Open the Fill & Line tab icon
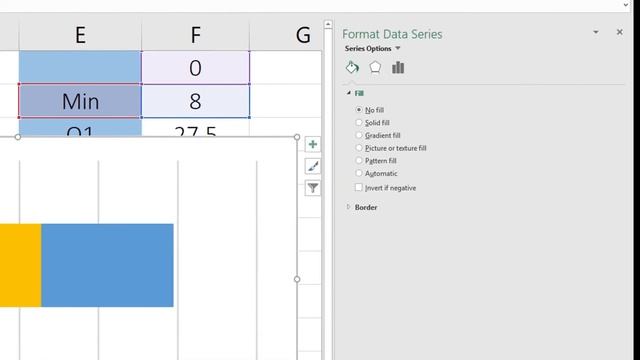 pos(352,67)
